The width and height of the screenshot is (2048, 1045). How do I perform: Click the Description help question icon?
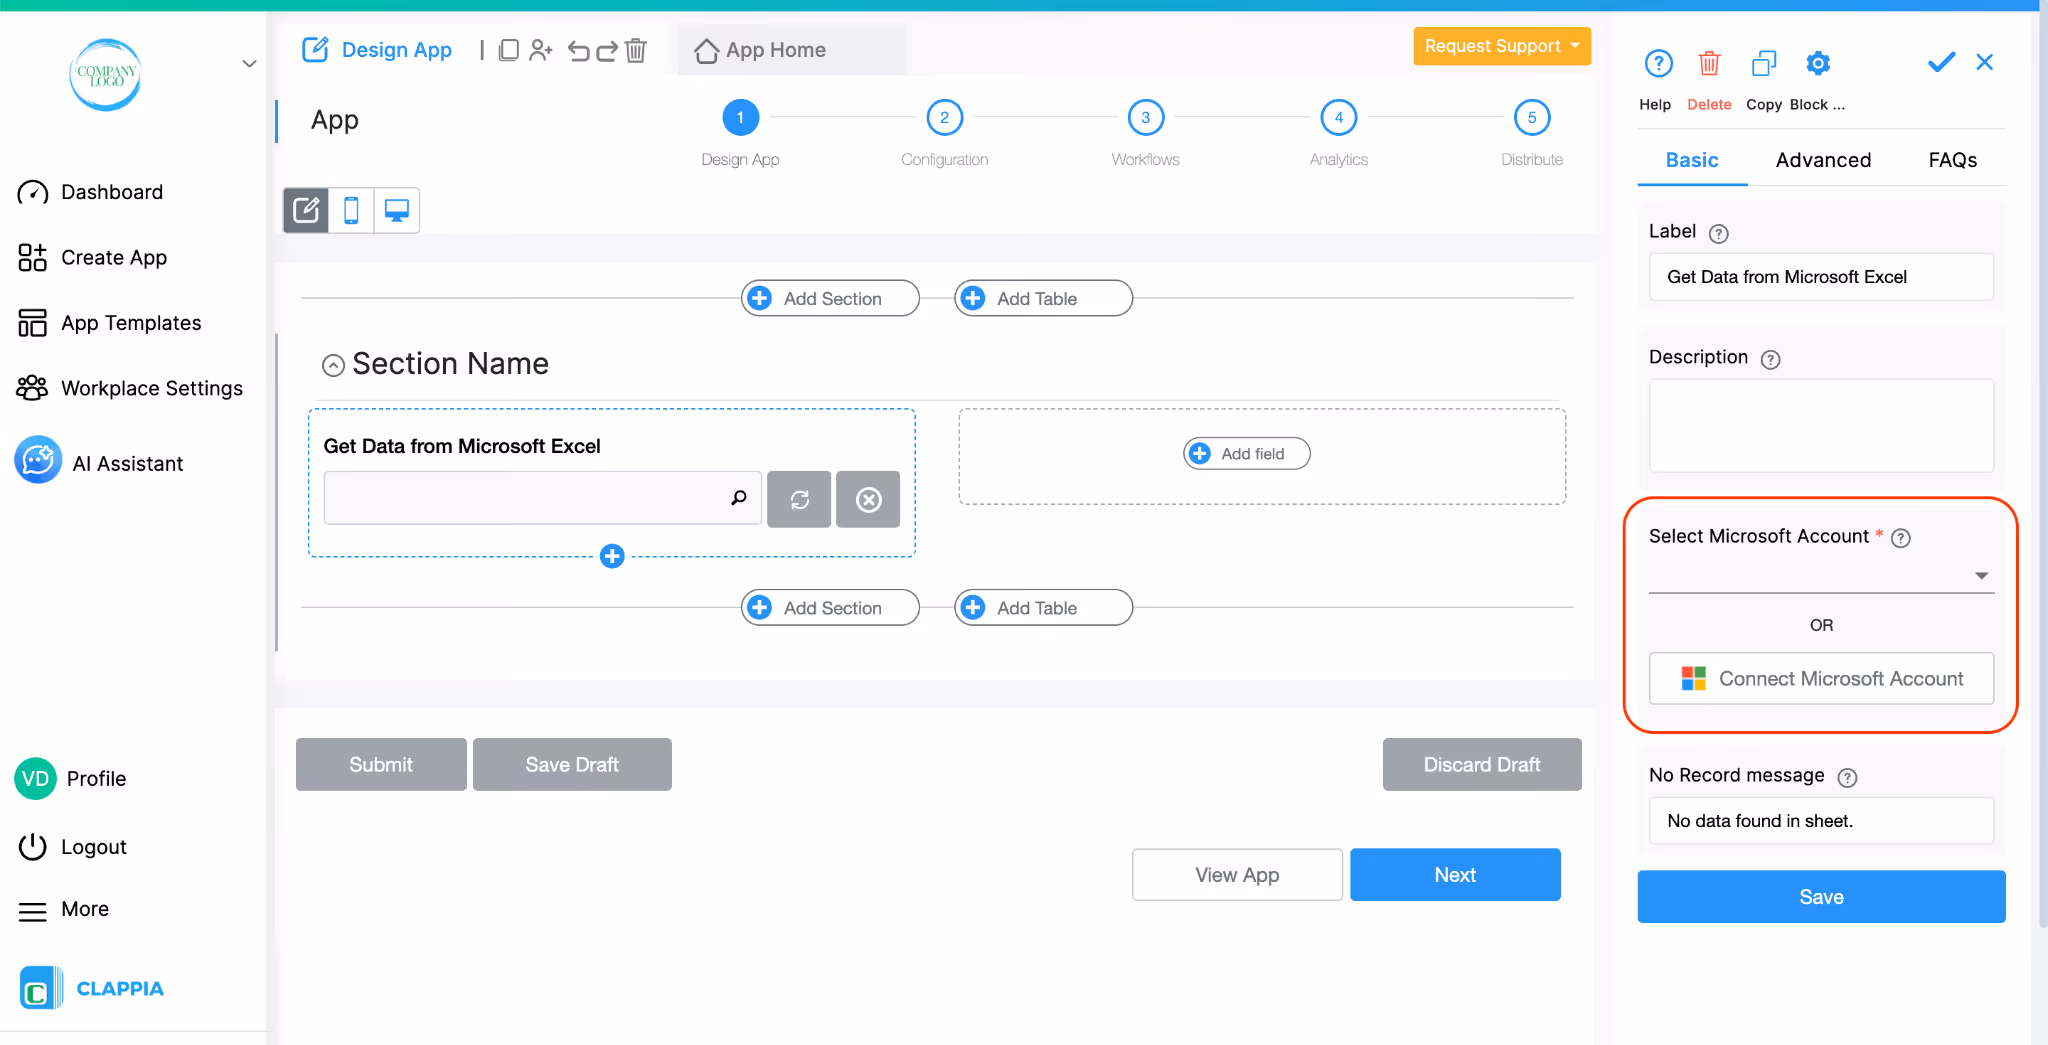coord(1770,359)
